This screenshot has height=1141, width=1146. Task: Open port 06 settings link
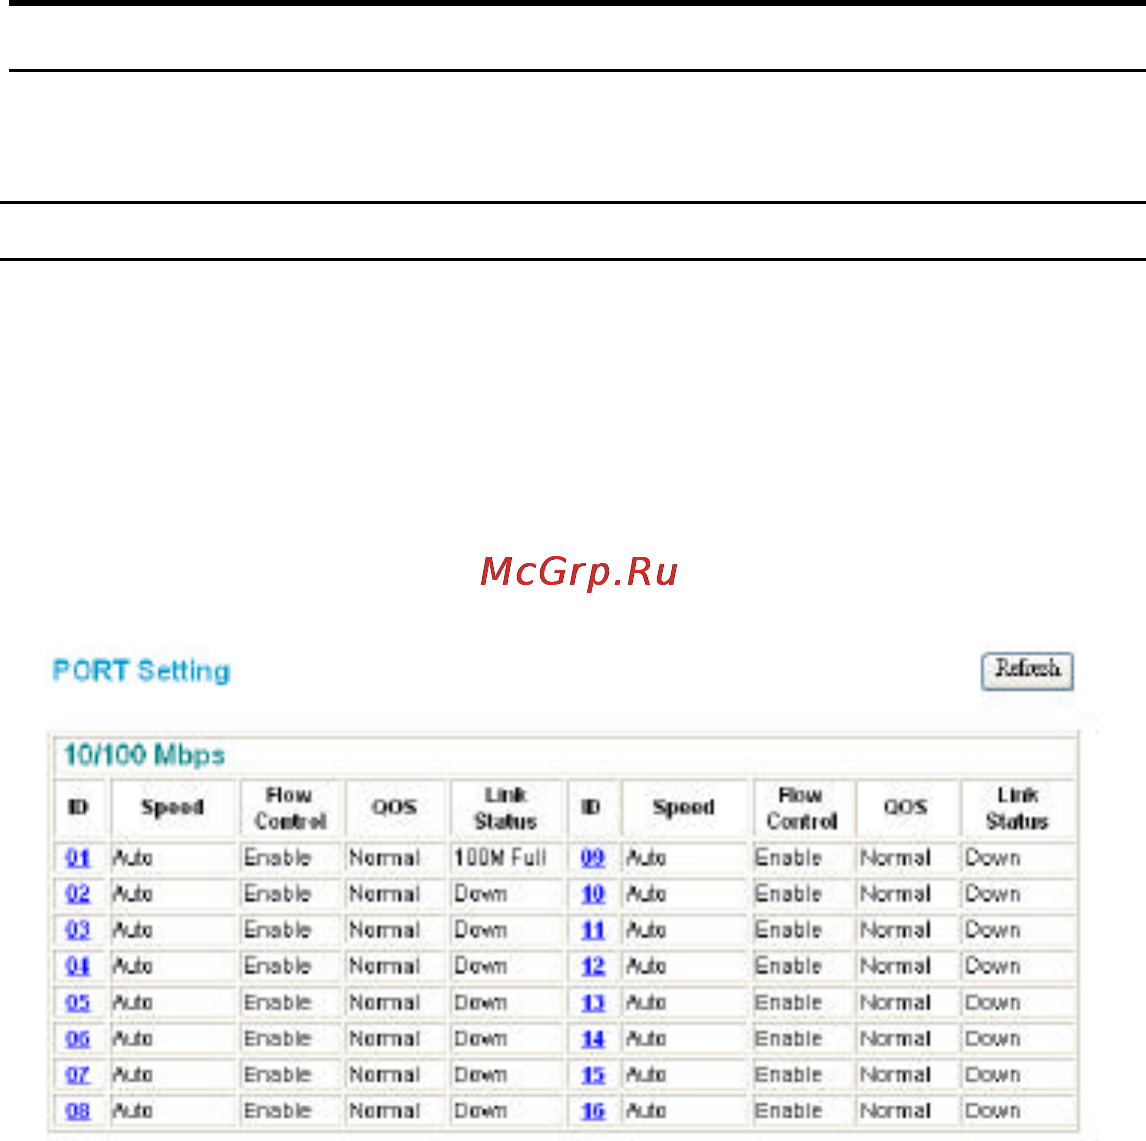click(77, 1038)
